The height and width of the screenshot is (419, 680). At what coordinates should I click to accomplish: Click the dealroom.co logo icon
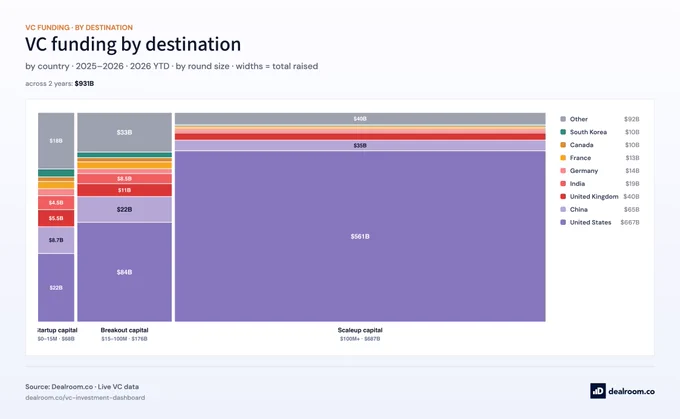point(598,391)
